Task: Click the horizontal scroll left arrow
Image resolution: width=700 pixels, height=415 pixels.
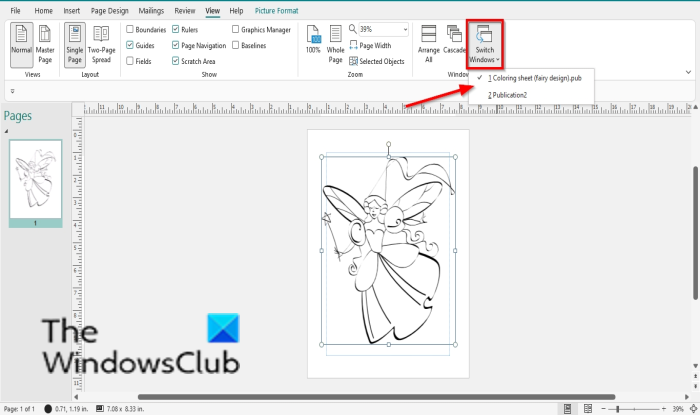Action: coord(76,397)
